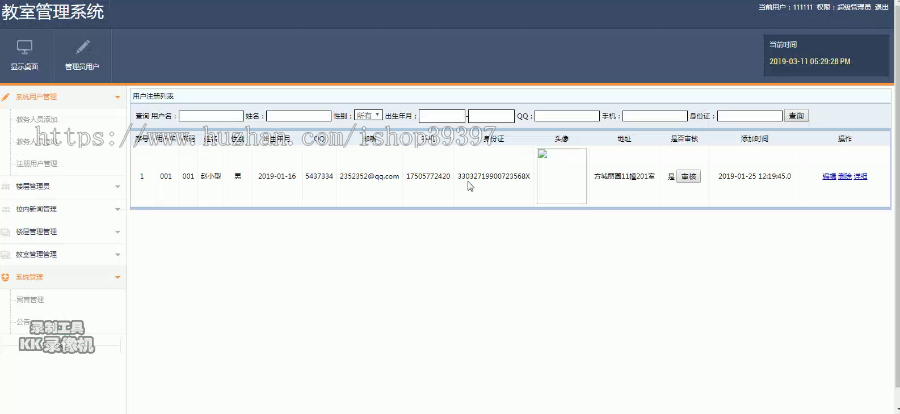Click the ID number 33032719900723568X
Screen dimensions: 900x414
494,176
